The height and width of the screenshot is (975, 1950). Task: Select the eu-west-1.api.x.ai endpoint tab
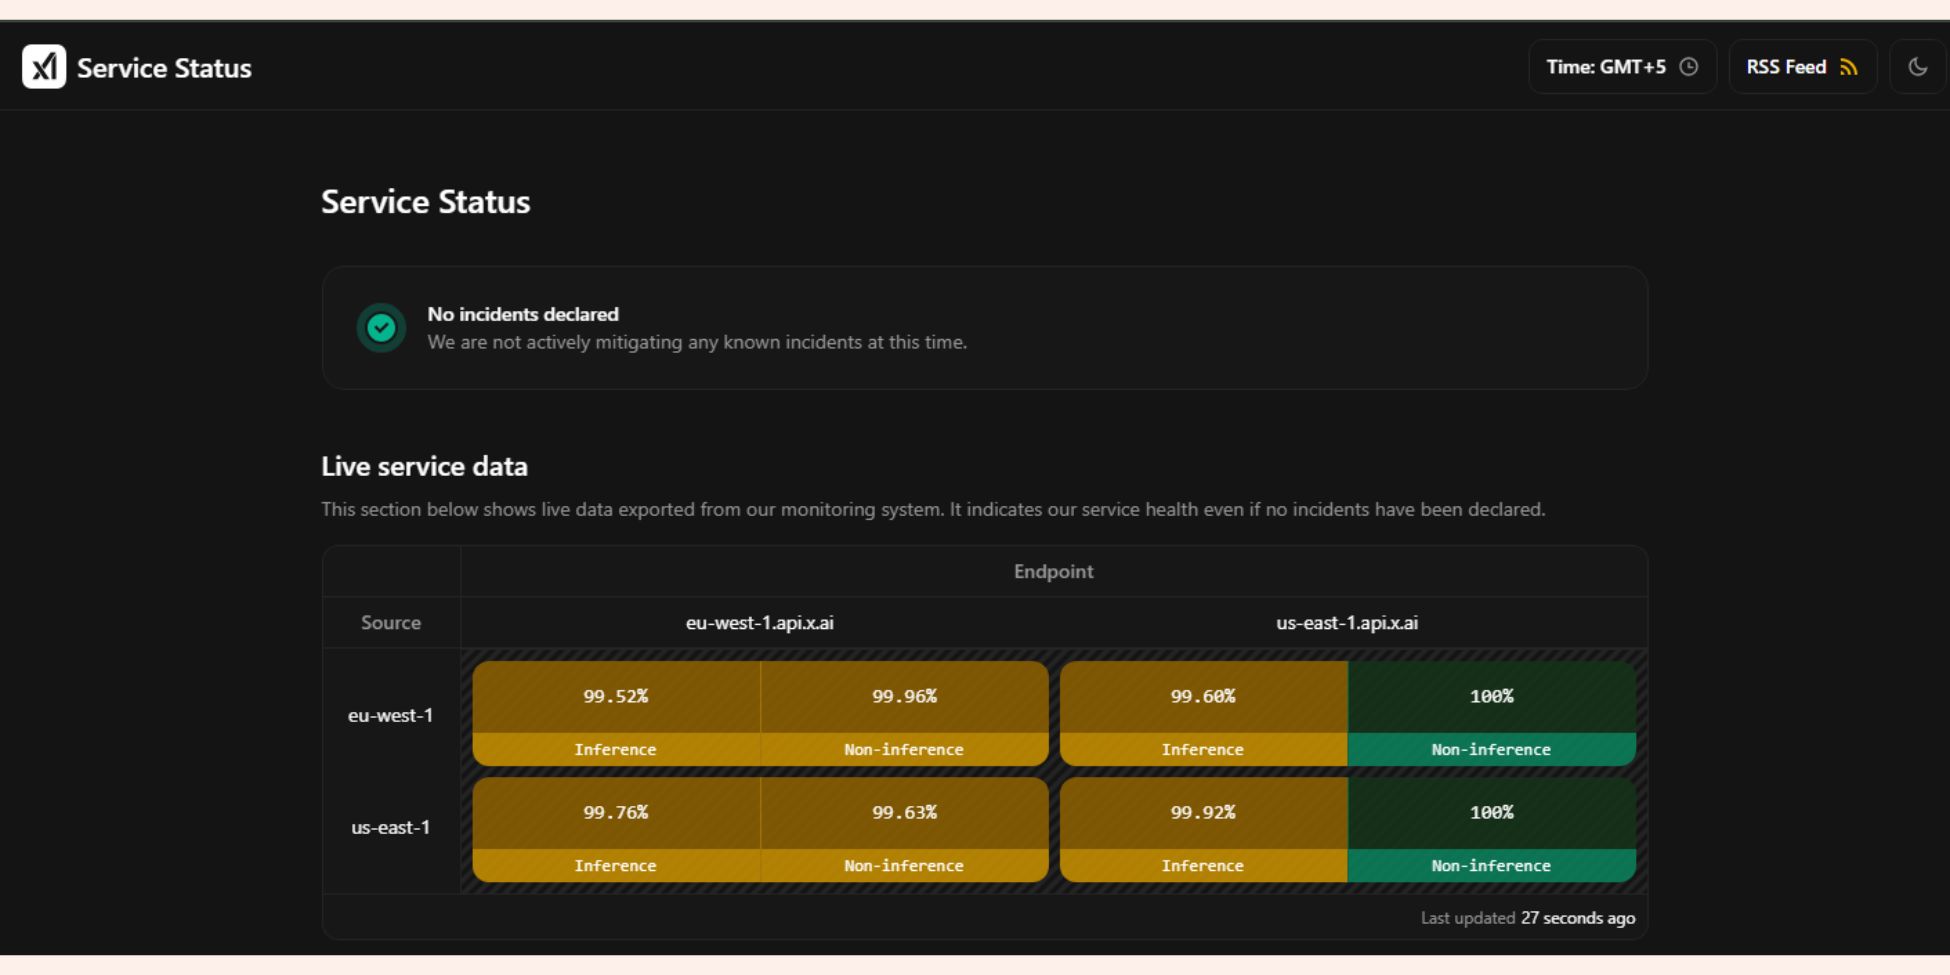[x=759, y=622]
